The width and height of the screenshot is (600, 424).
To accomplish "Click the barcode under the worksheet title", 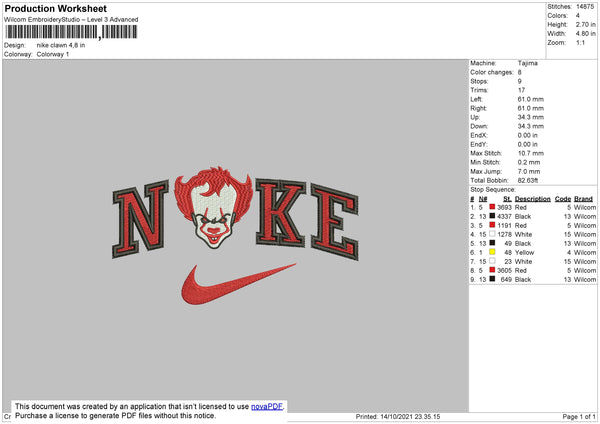I will 71,32.
